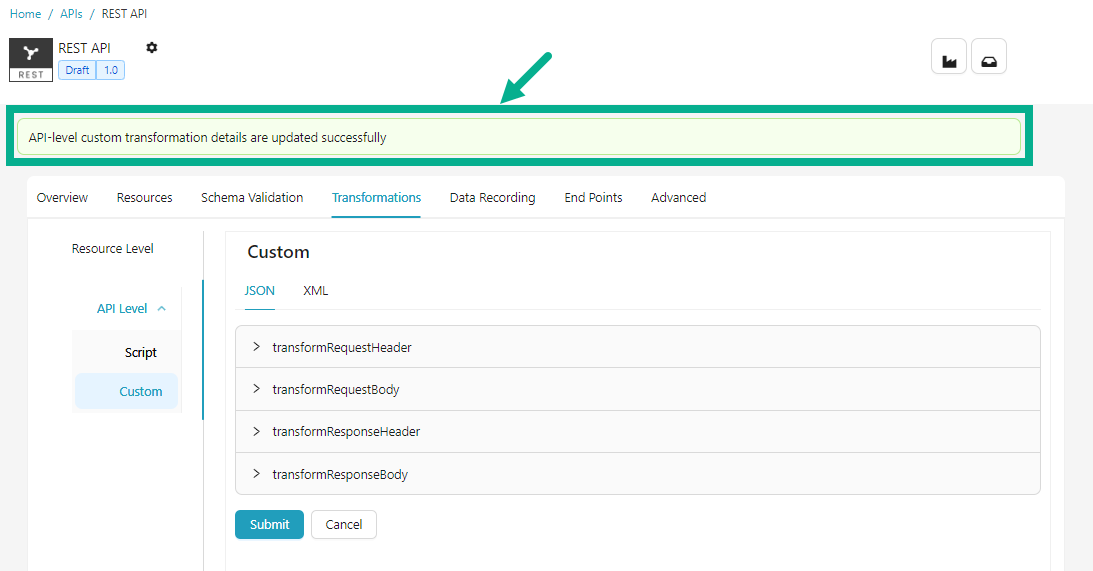Go to the Data Recording tab
The height and width of the screenshot is (571, 1093).
point(492,198)
